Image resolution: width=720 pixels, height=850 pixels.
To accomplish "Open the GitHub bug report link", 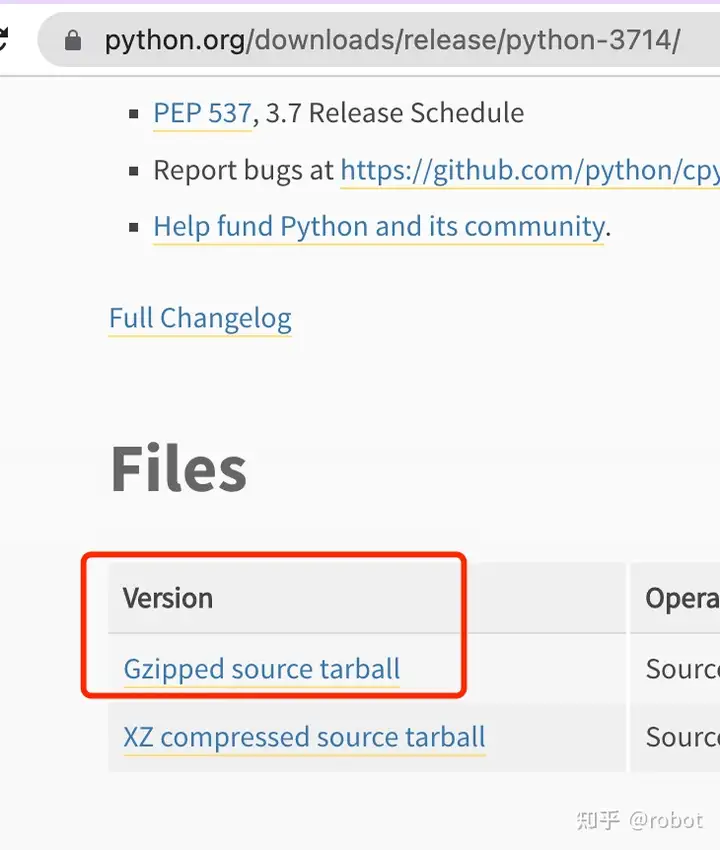I will click(529, 170).
